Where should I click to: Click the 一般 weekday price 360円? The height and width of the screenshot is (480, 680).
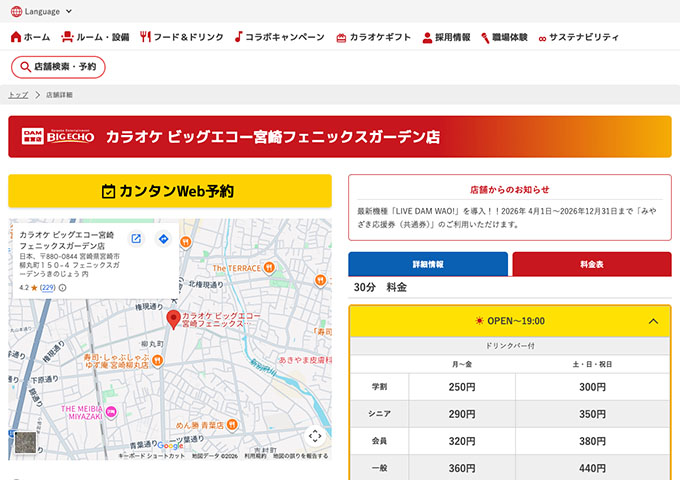pyautogui.click(x=462, y=468)
